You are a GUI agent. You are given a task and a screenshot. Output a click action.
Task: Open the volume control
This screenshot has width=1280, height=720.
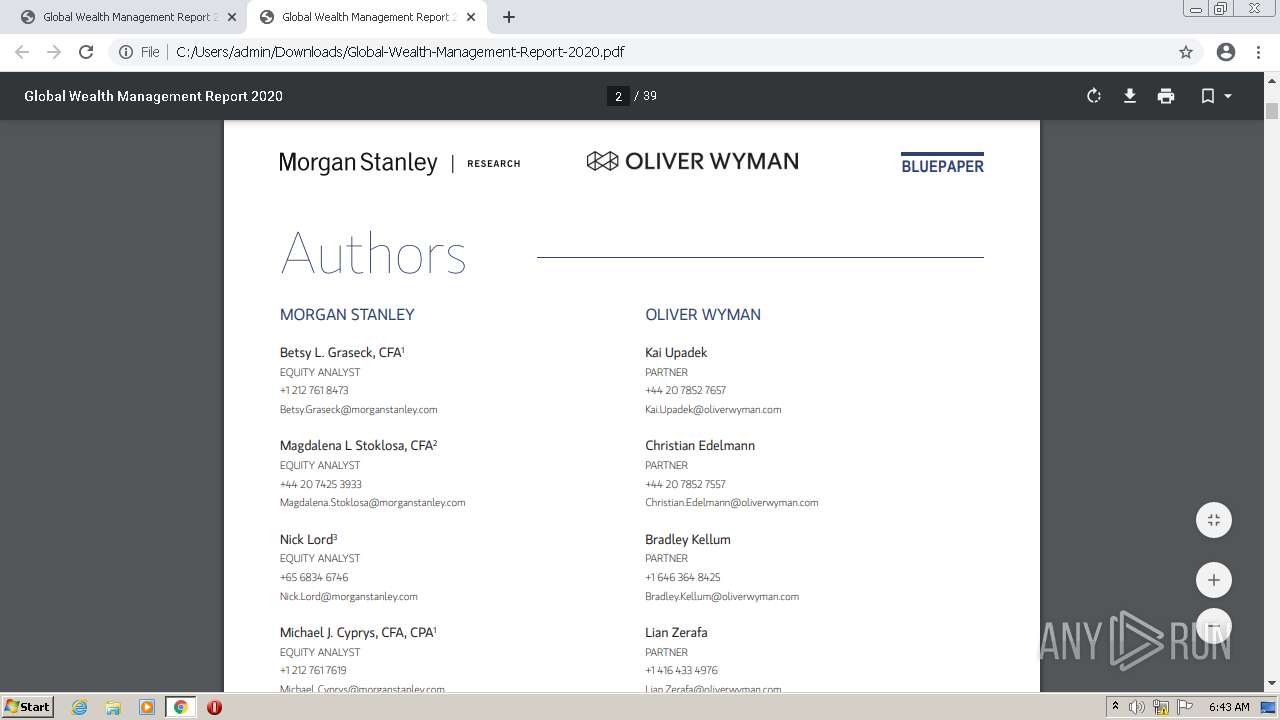coord(1137,707)
